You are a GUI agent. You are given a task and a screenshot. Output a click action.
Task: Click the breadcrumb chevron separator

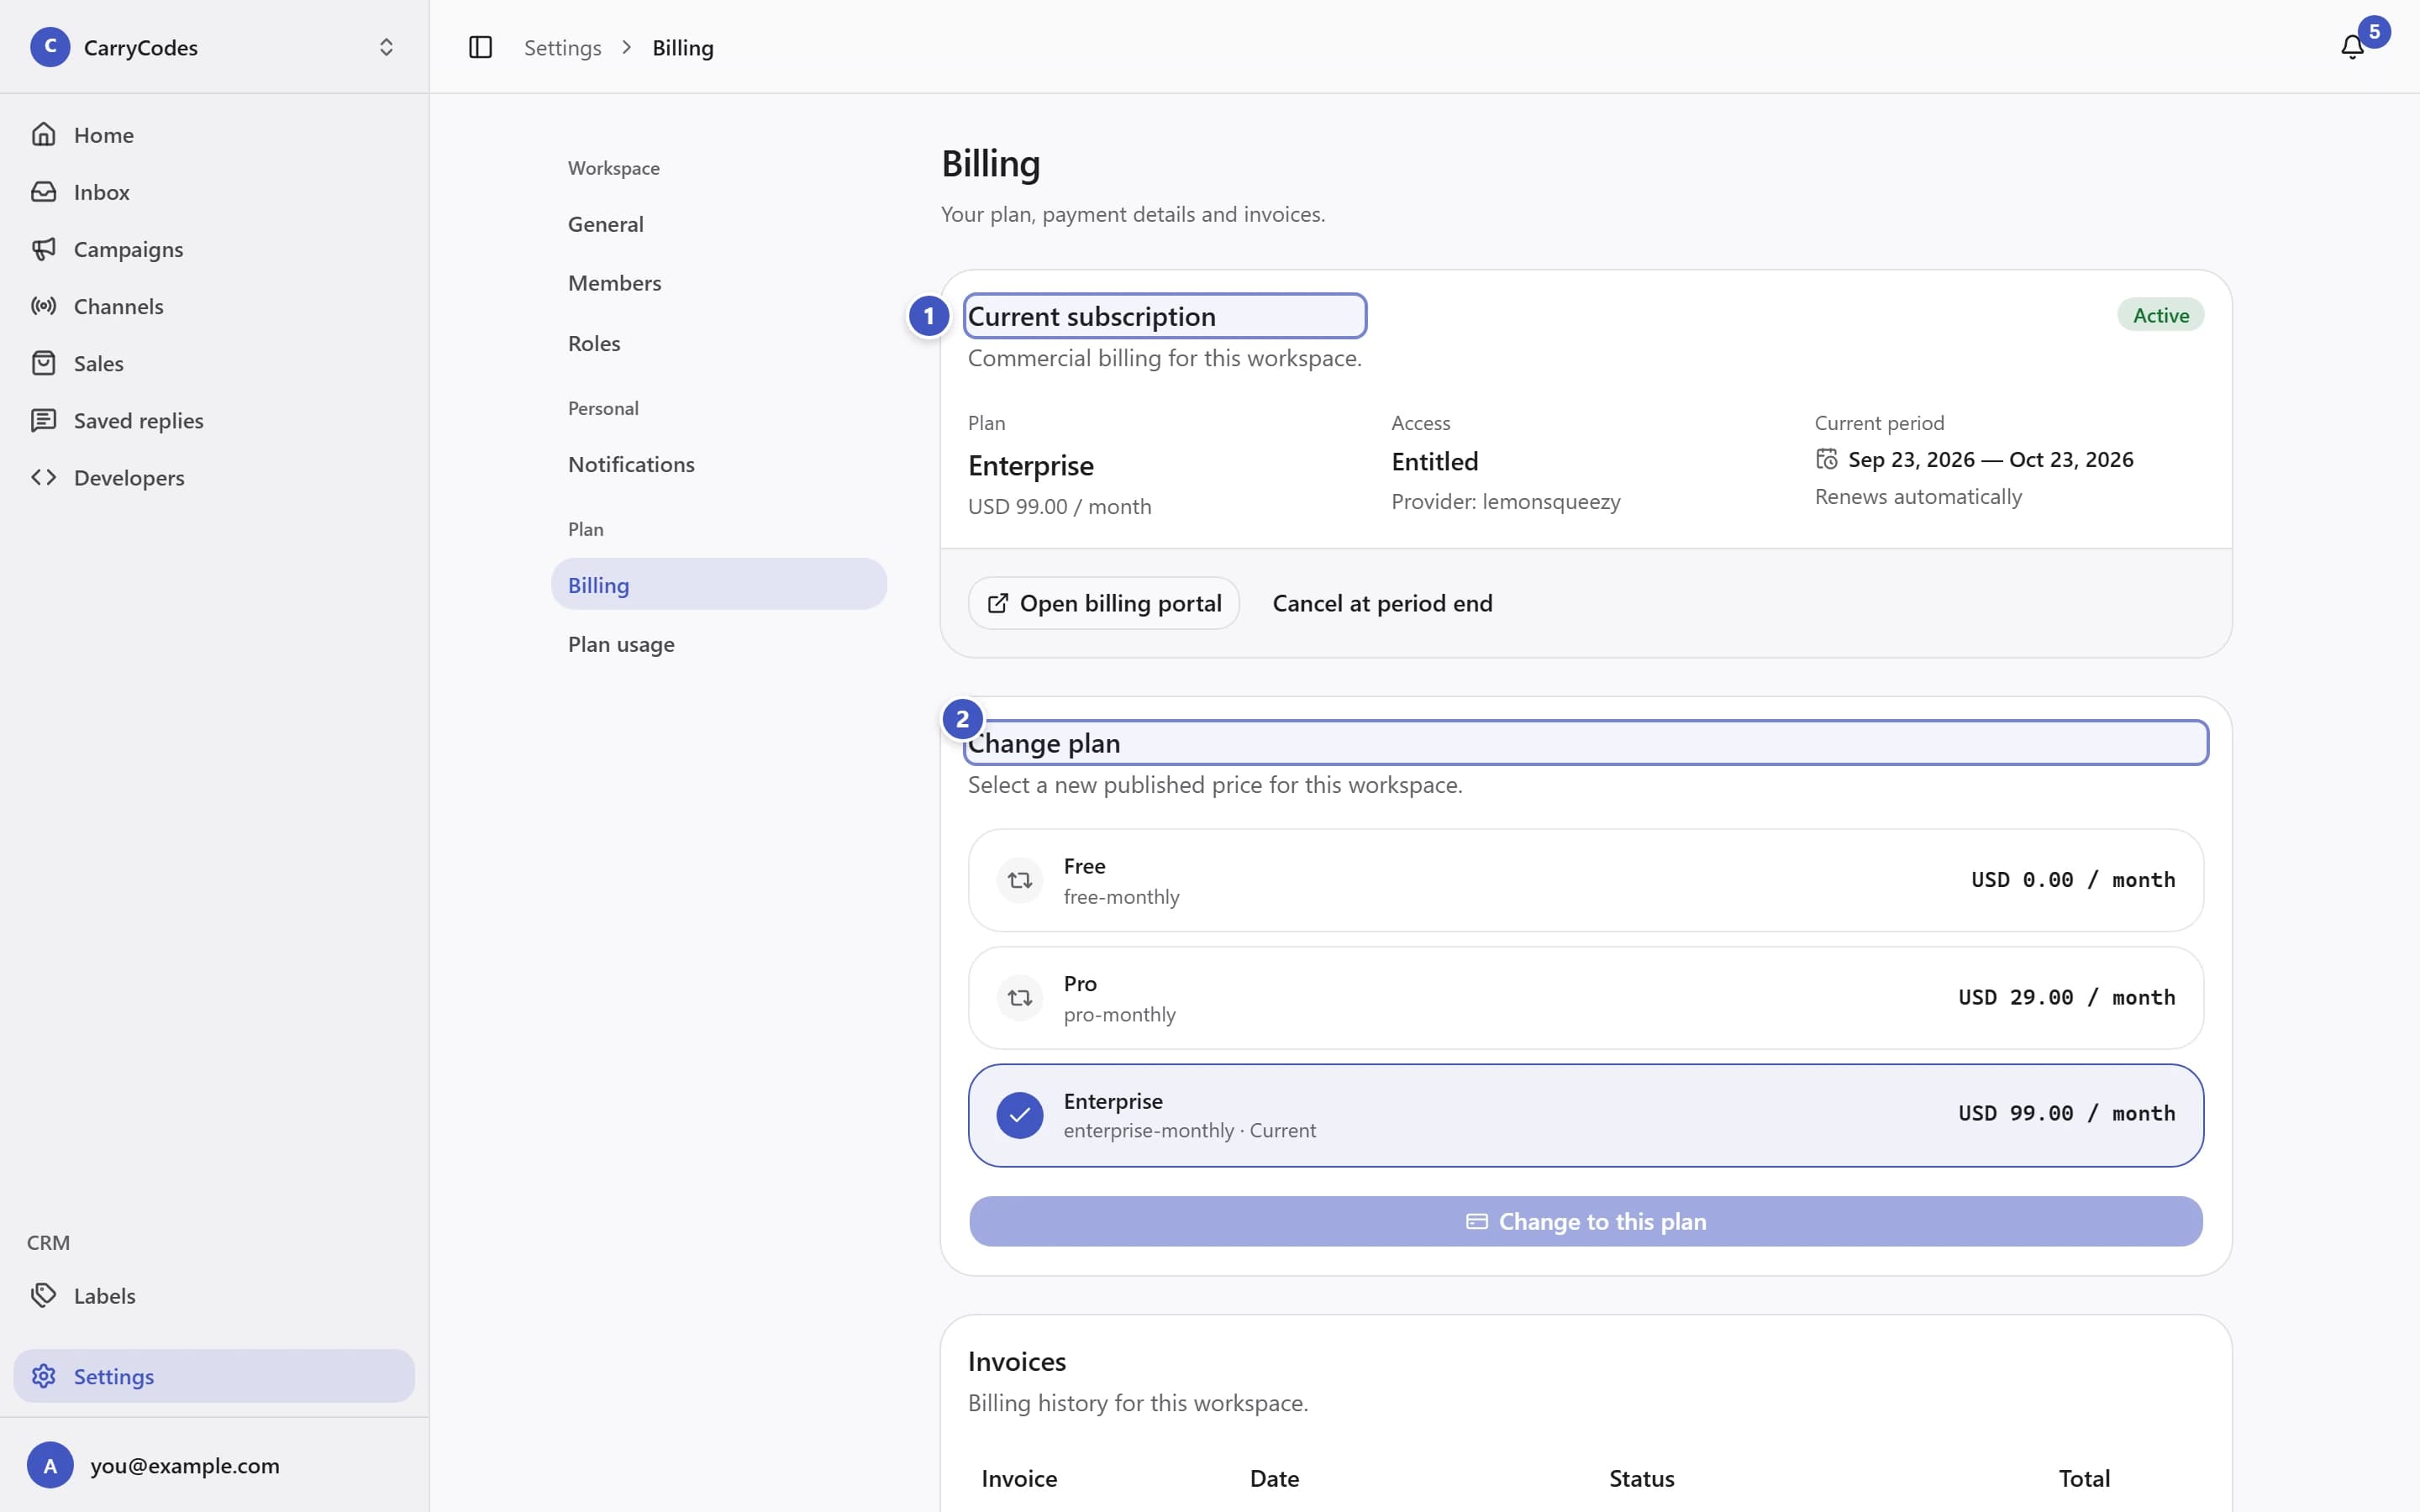click(627, 47)
